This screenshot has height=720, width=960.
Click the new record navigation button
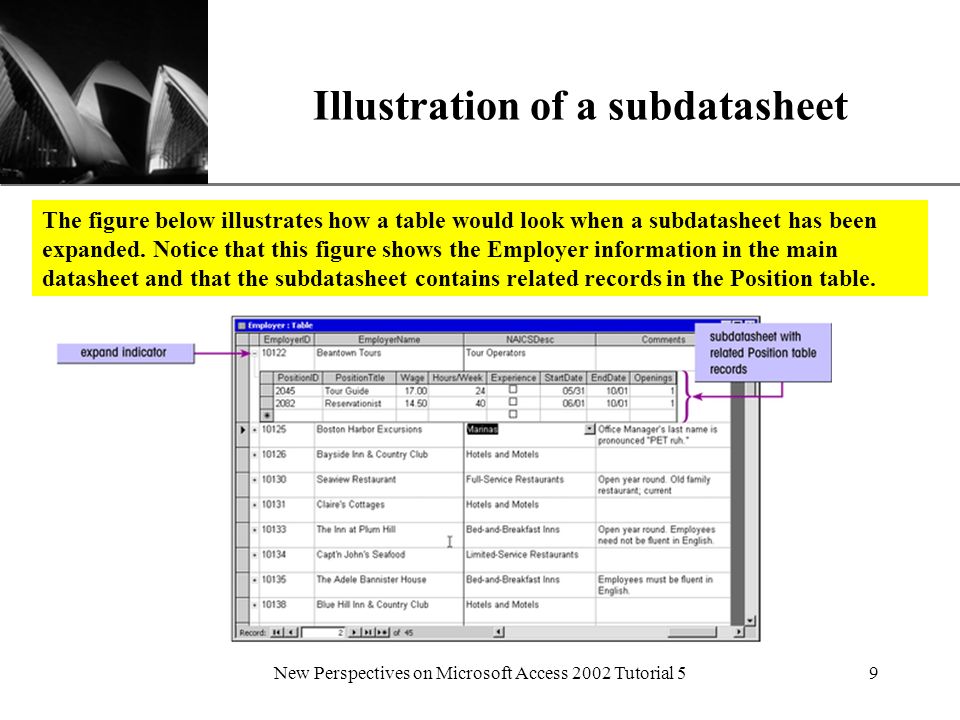point(383,632)
